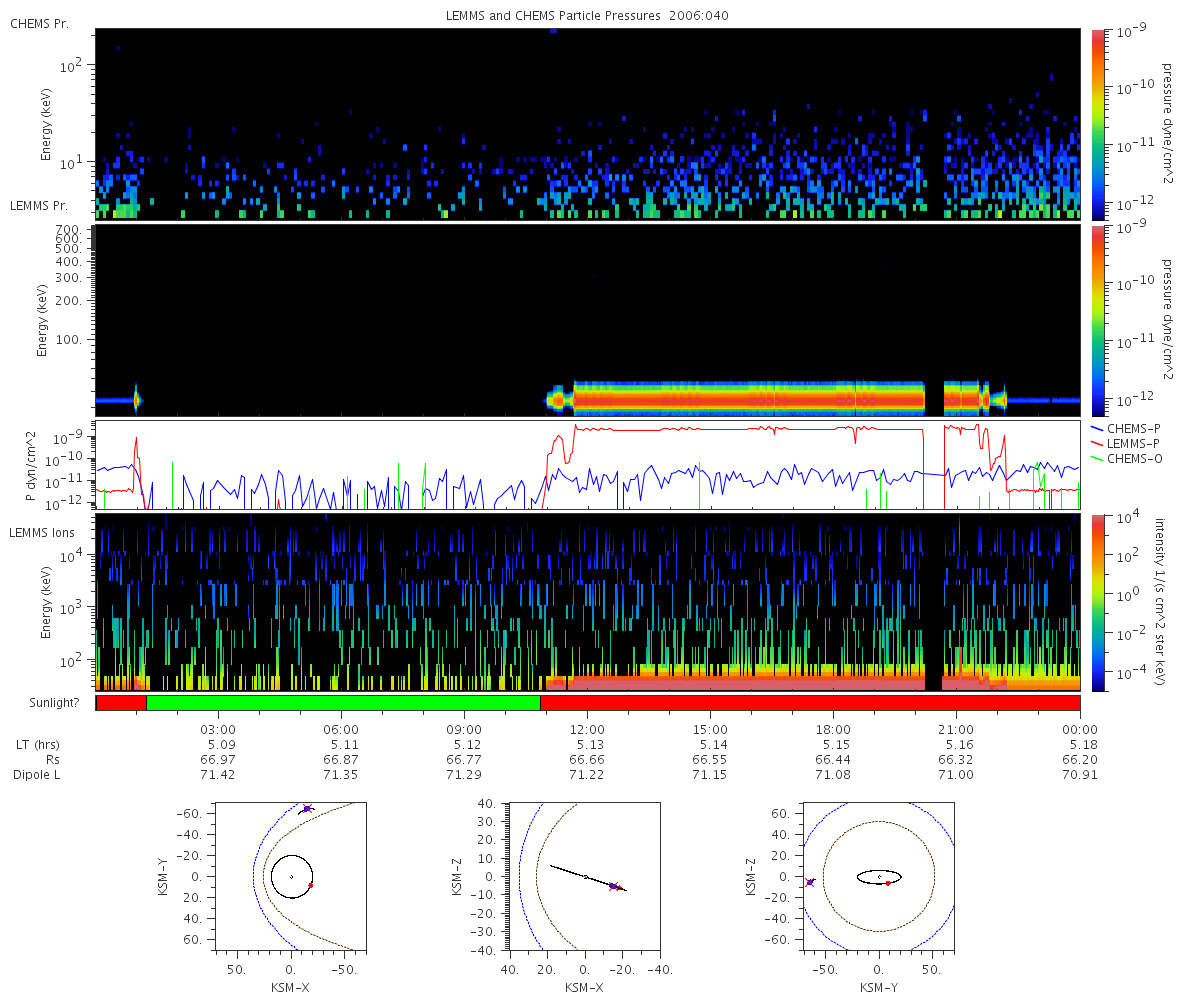Screen dimensions: 1200x1000
Task: Click the CHEMS pressure color bar
Action: point(1098,124)
